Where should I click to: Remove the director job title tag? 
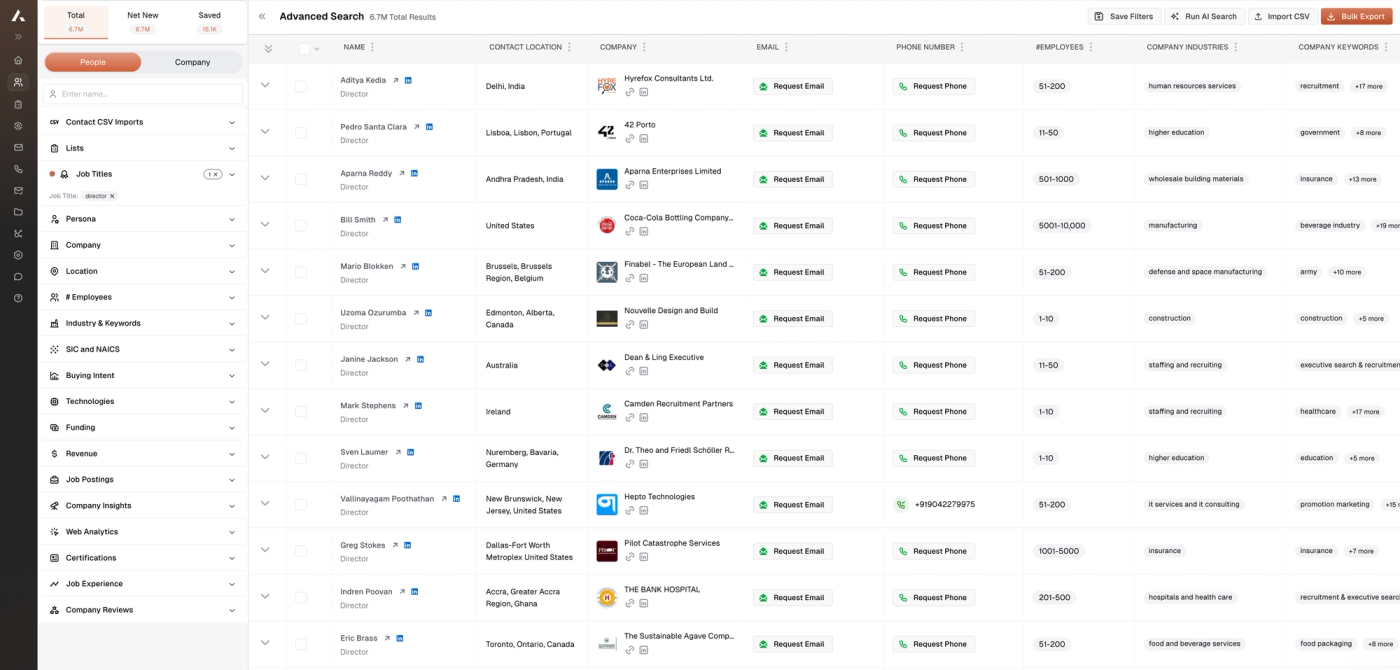112,196
